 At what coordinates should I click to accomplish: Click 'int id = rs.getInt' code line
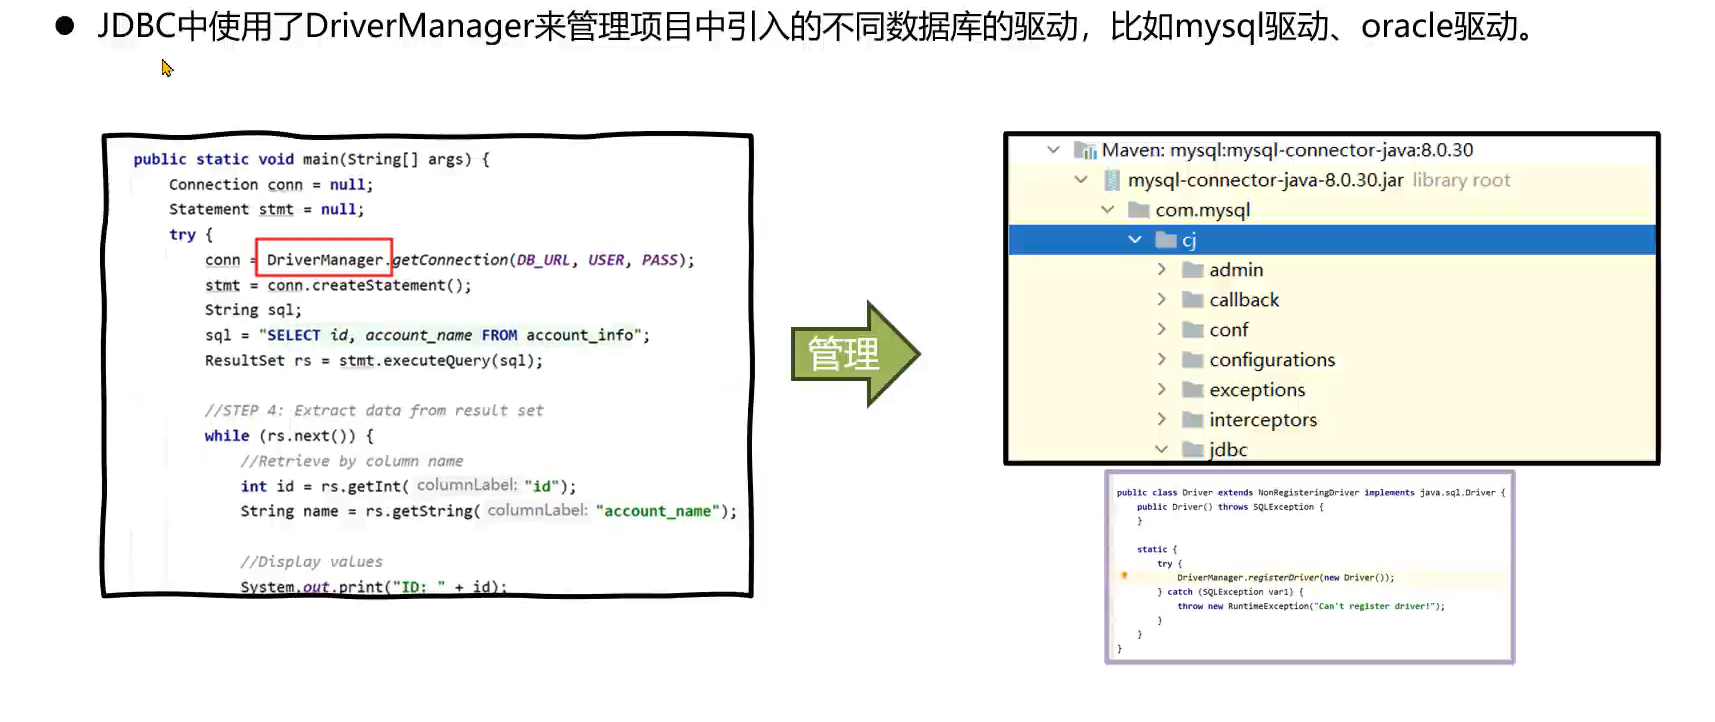(x=408, y=486)
